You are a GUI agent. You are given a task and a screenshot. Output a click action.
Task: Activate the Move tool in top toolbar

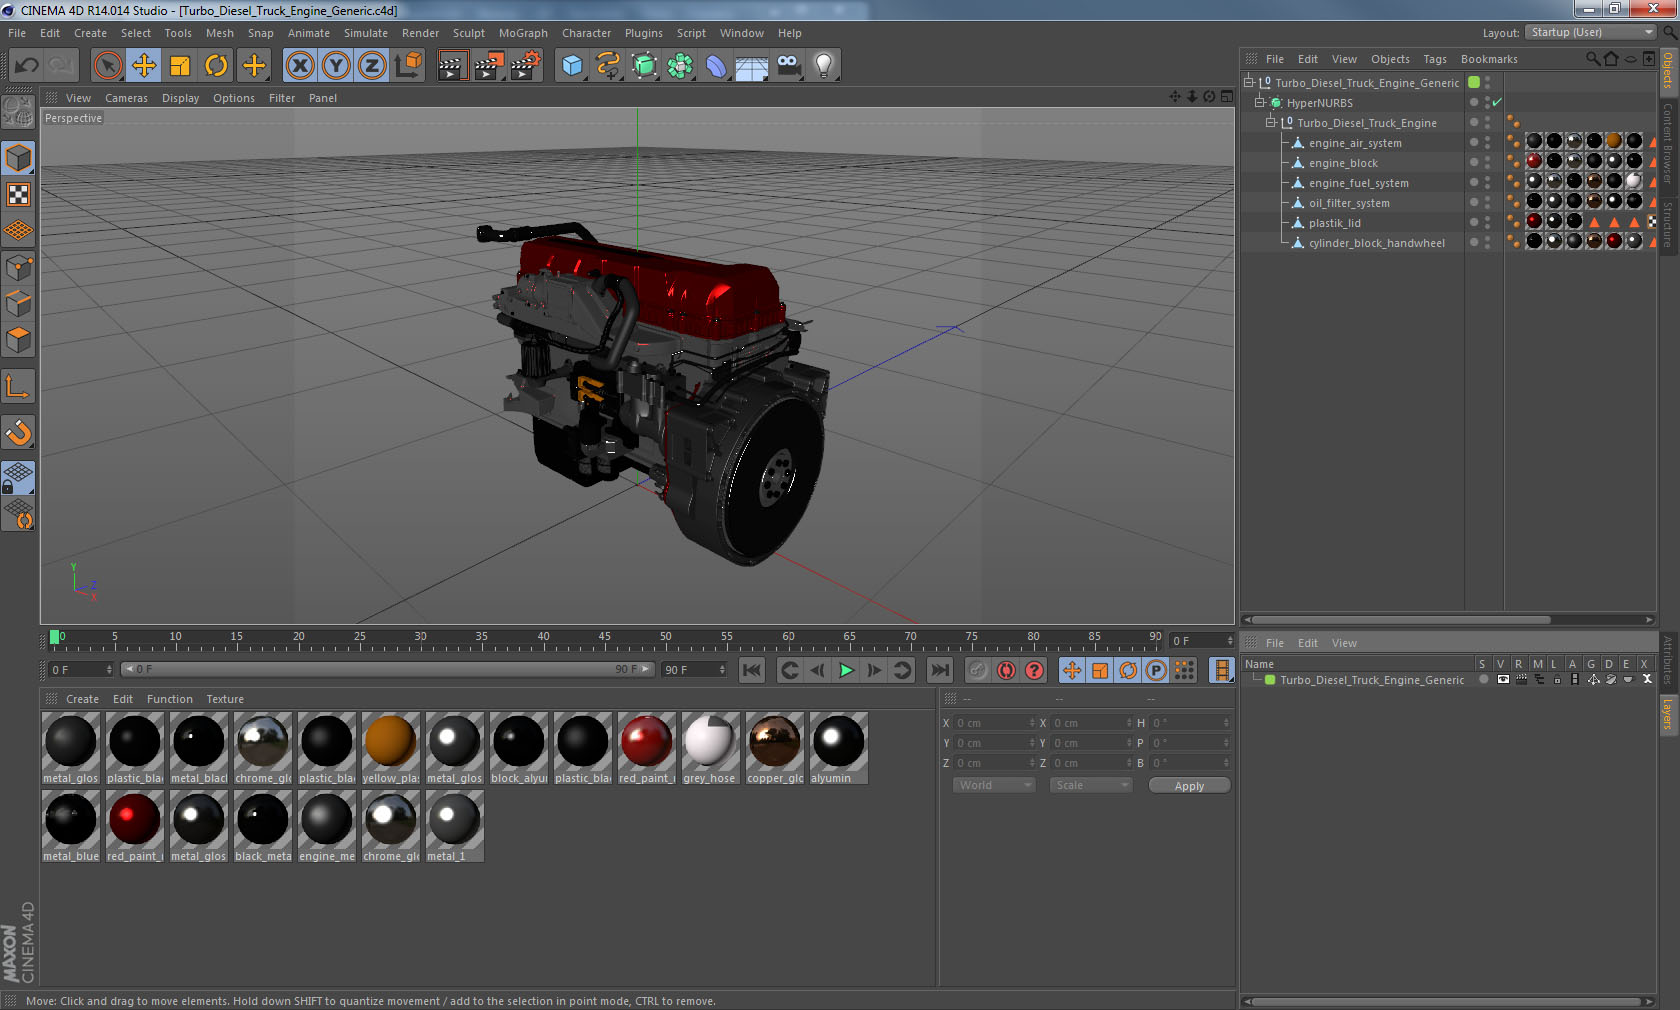coord(144,66)
